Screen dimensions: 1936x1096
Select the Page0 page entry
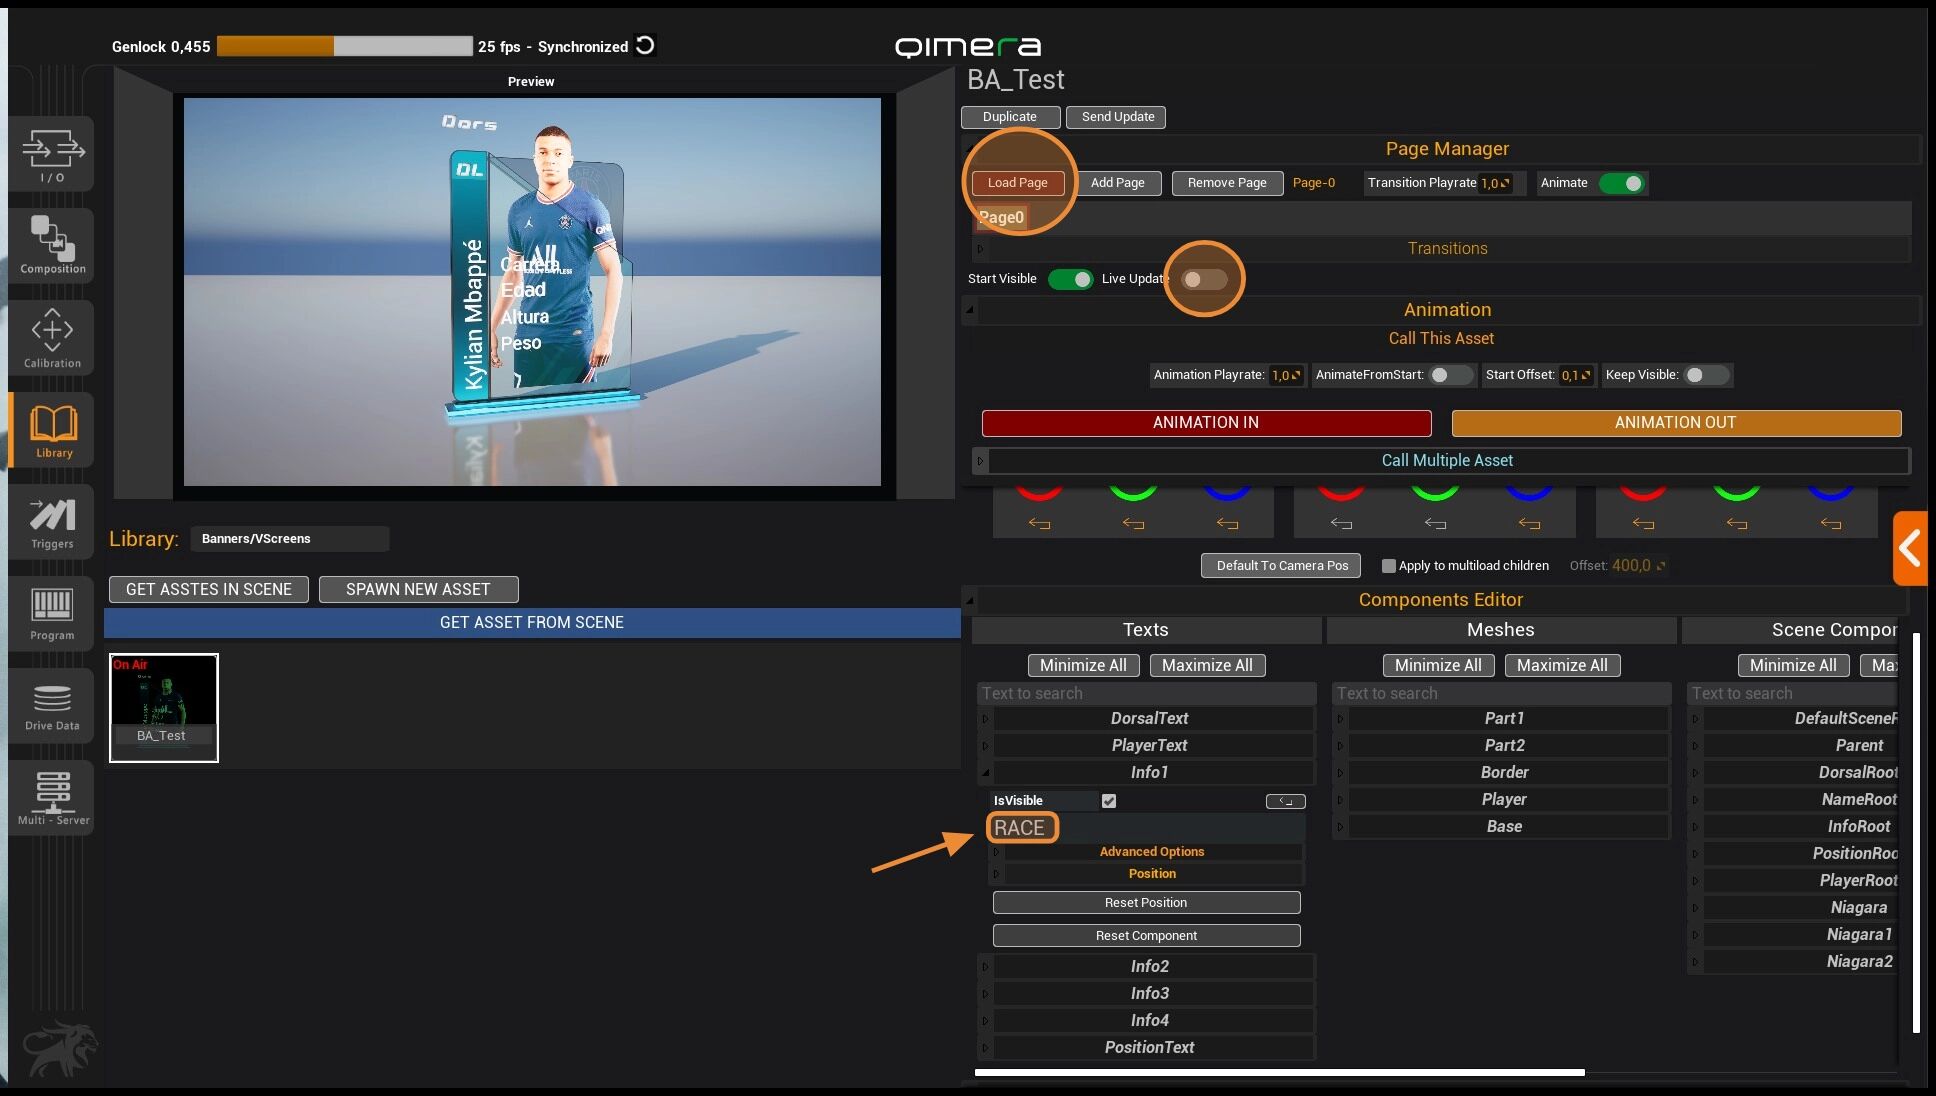click(1002, 217)
